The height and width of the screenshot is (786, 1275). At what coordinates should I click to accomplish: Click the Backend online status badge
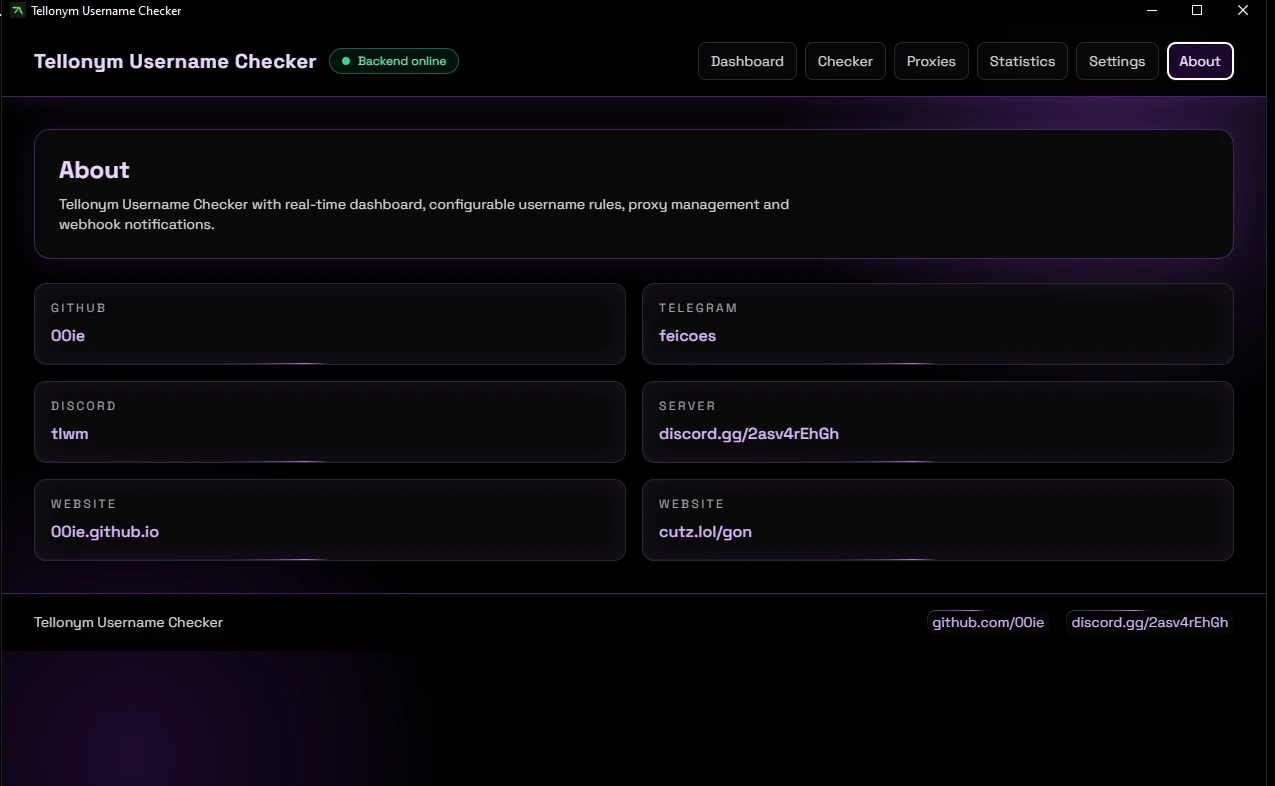tap(394, 61)
